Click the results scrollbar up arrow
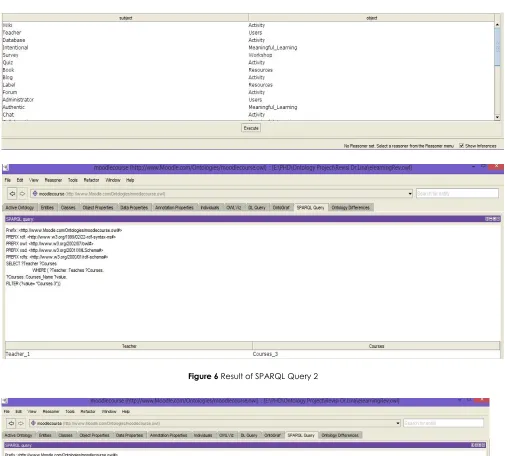 click(x=497, y=25)
